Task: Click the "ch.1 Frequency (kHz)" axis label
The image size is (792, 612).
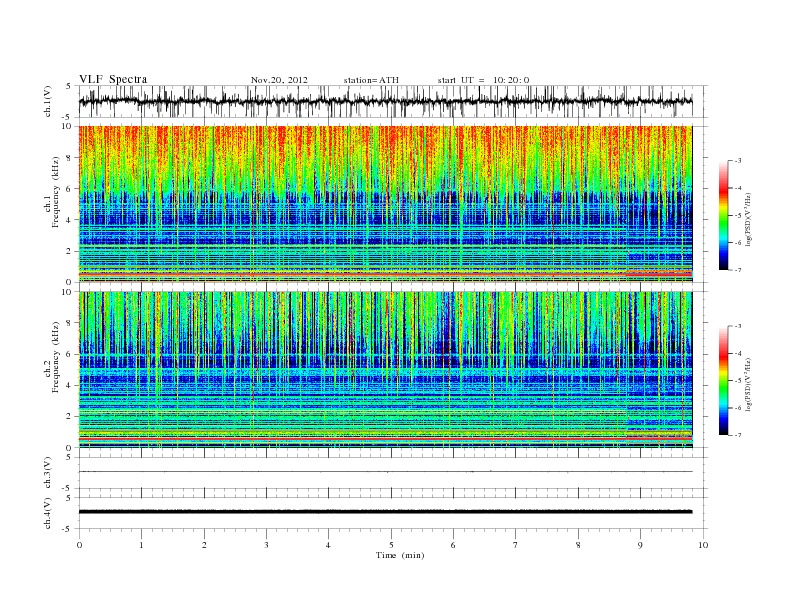Action: click(52, 192)
